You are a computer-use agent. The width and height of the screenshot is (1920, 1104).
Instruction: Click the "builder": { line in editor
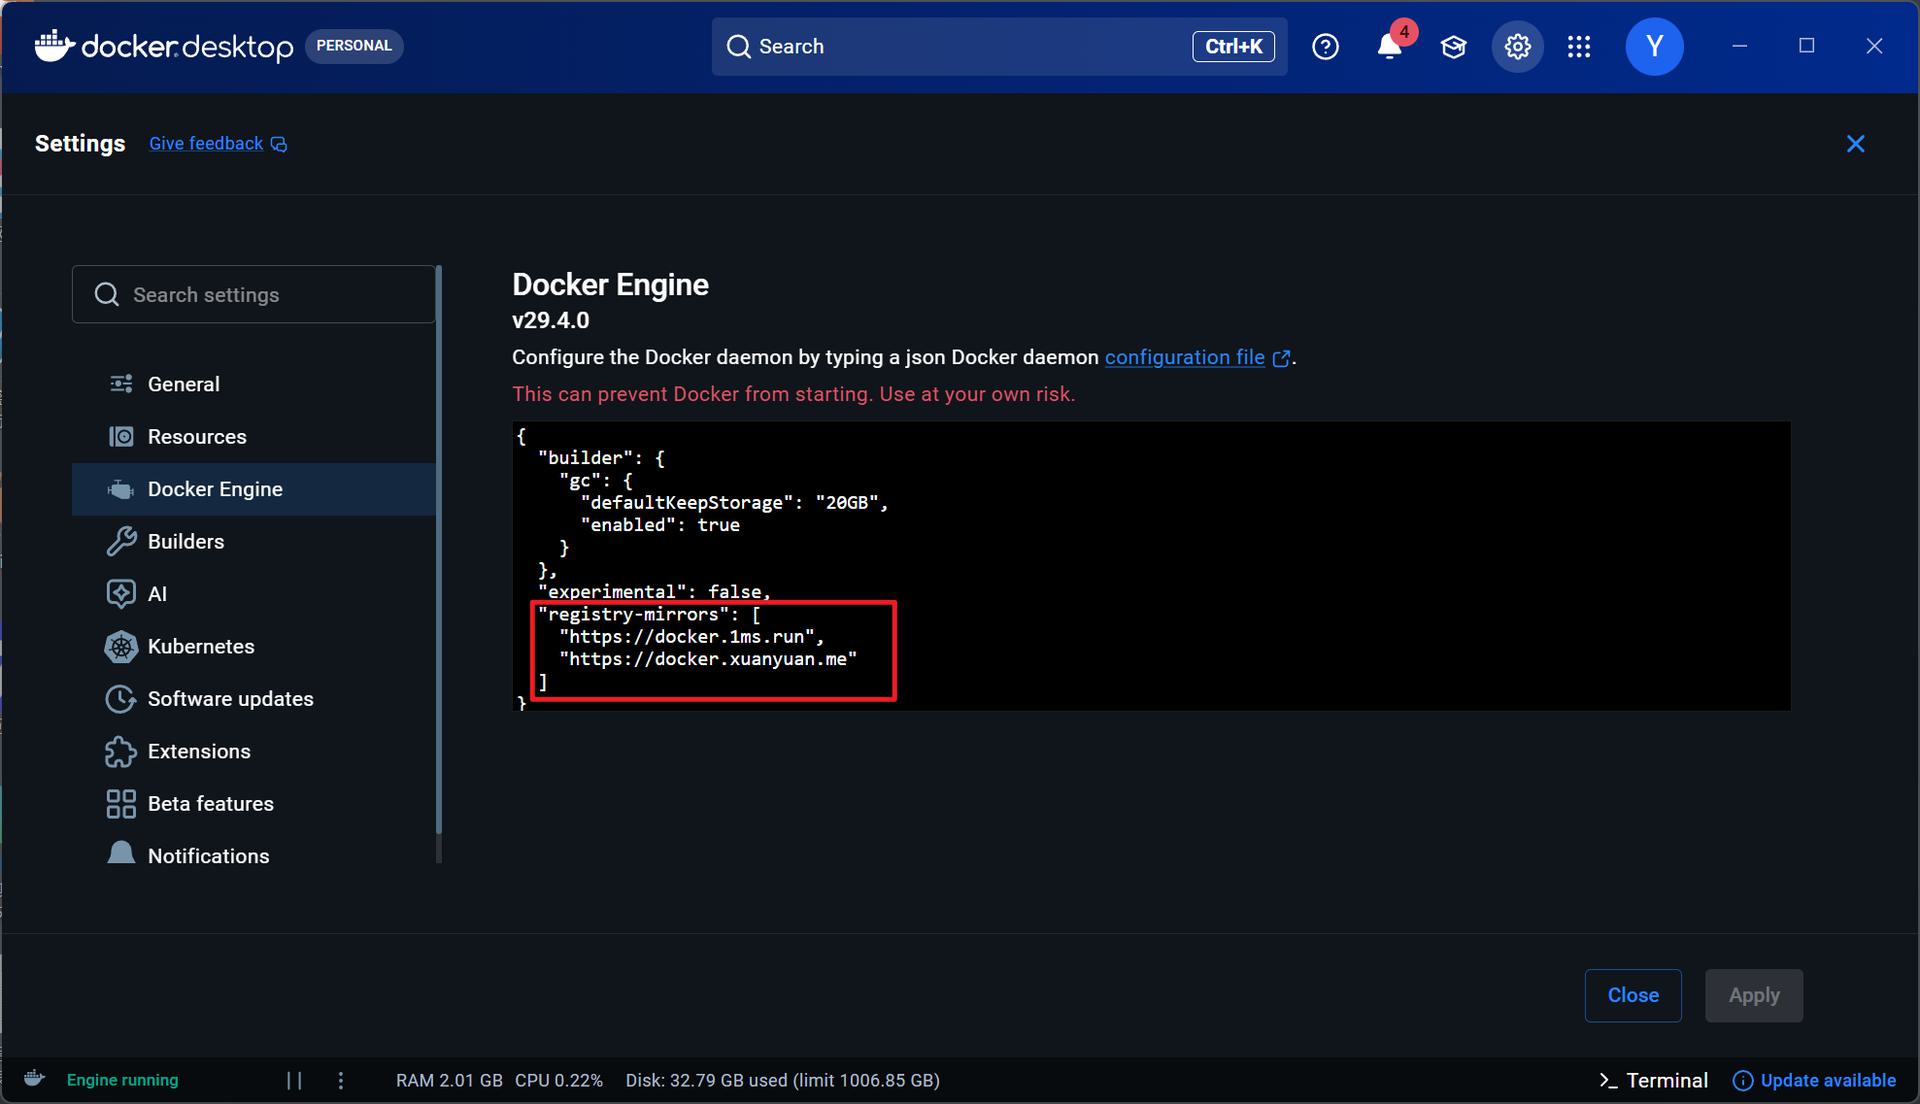pyautogui.click(x=601, y=458)
